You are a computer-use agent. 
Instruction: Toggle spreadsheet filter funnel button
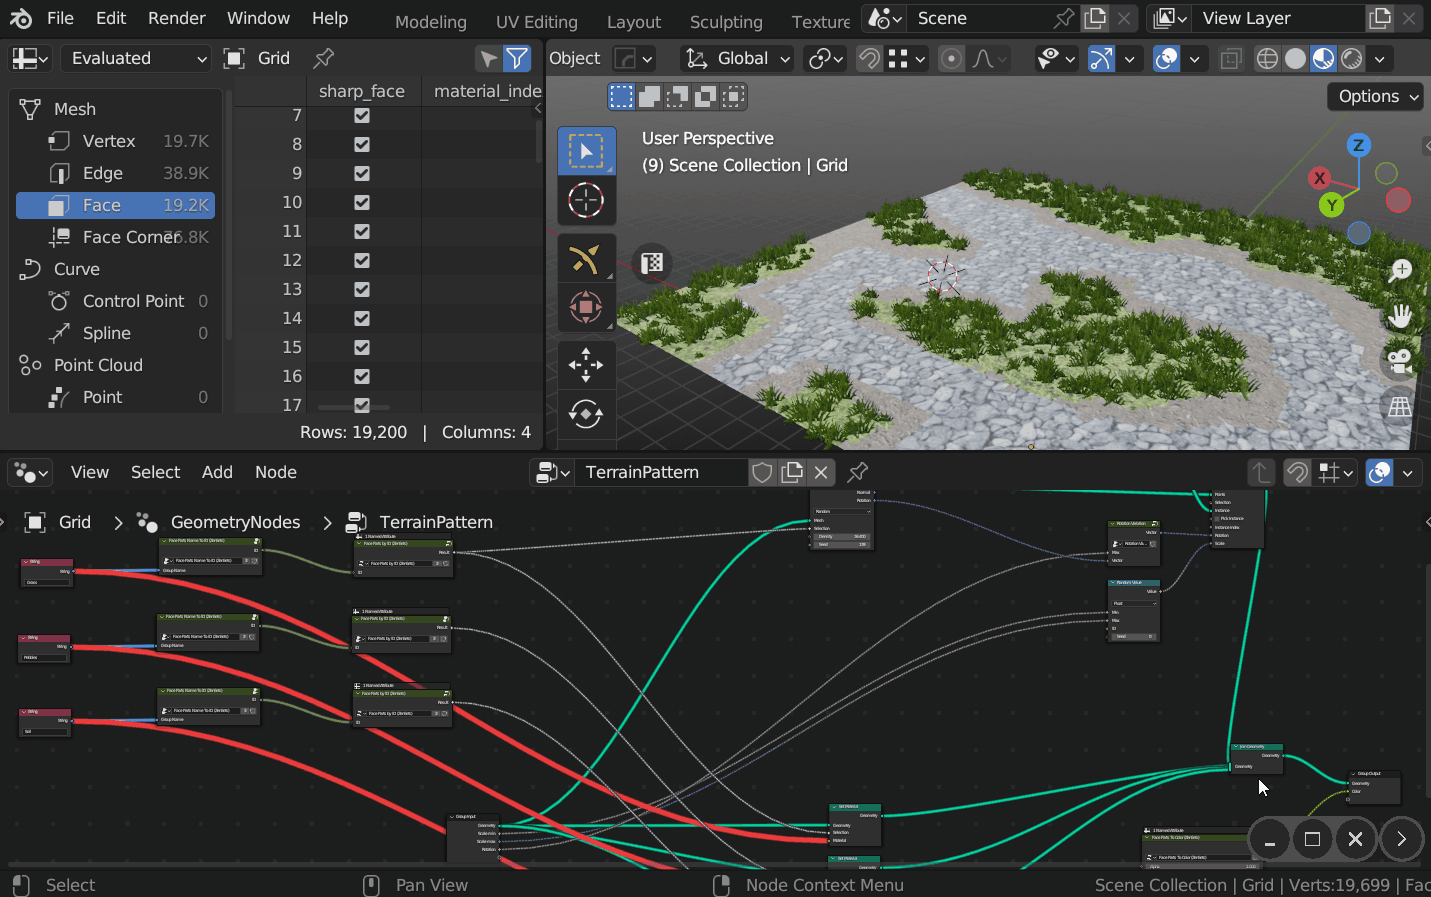517,58
